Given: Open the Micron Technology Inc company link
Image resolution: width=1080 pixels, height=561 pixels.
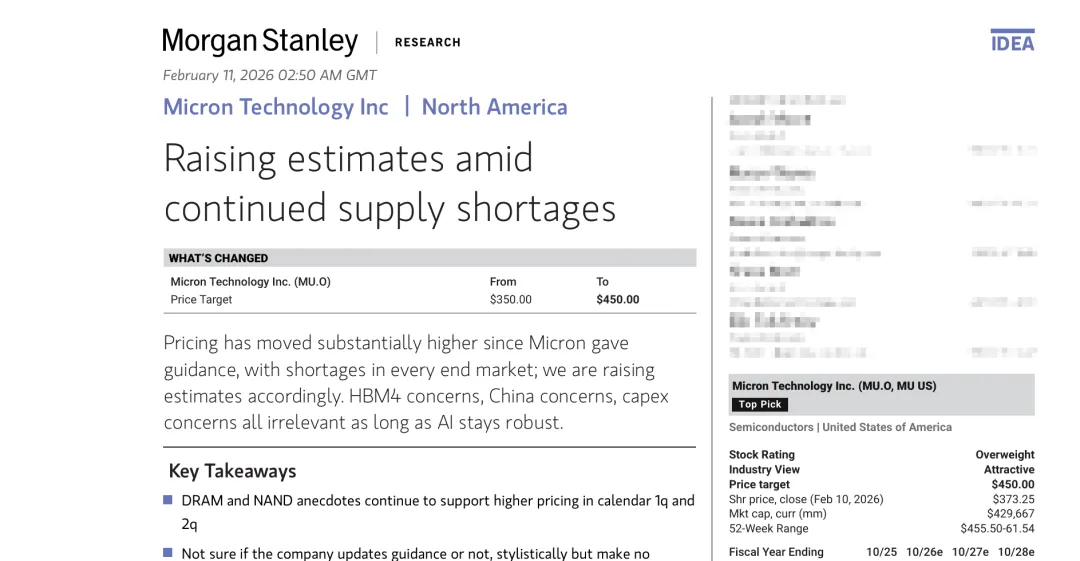Looking at the screenshot, I should point(276,107).
